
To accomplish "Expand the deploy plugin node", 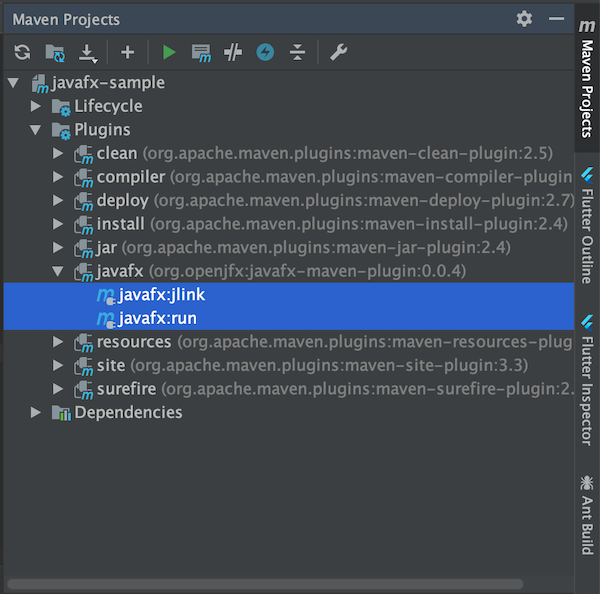I will click(58, 201).
